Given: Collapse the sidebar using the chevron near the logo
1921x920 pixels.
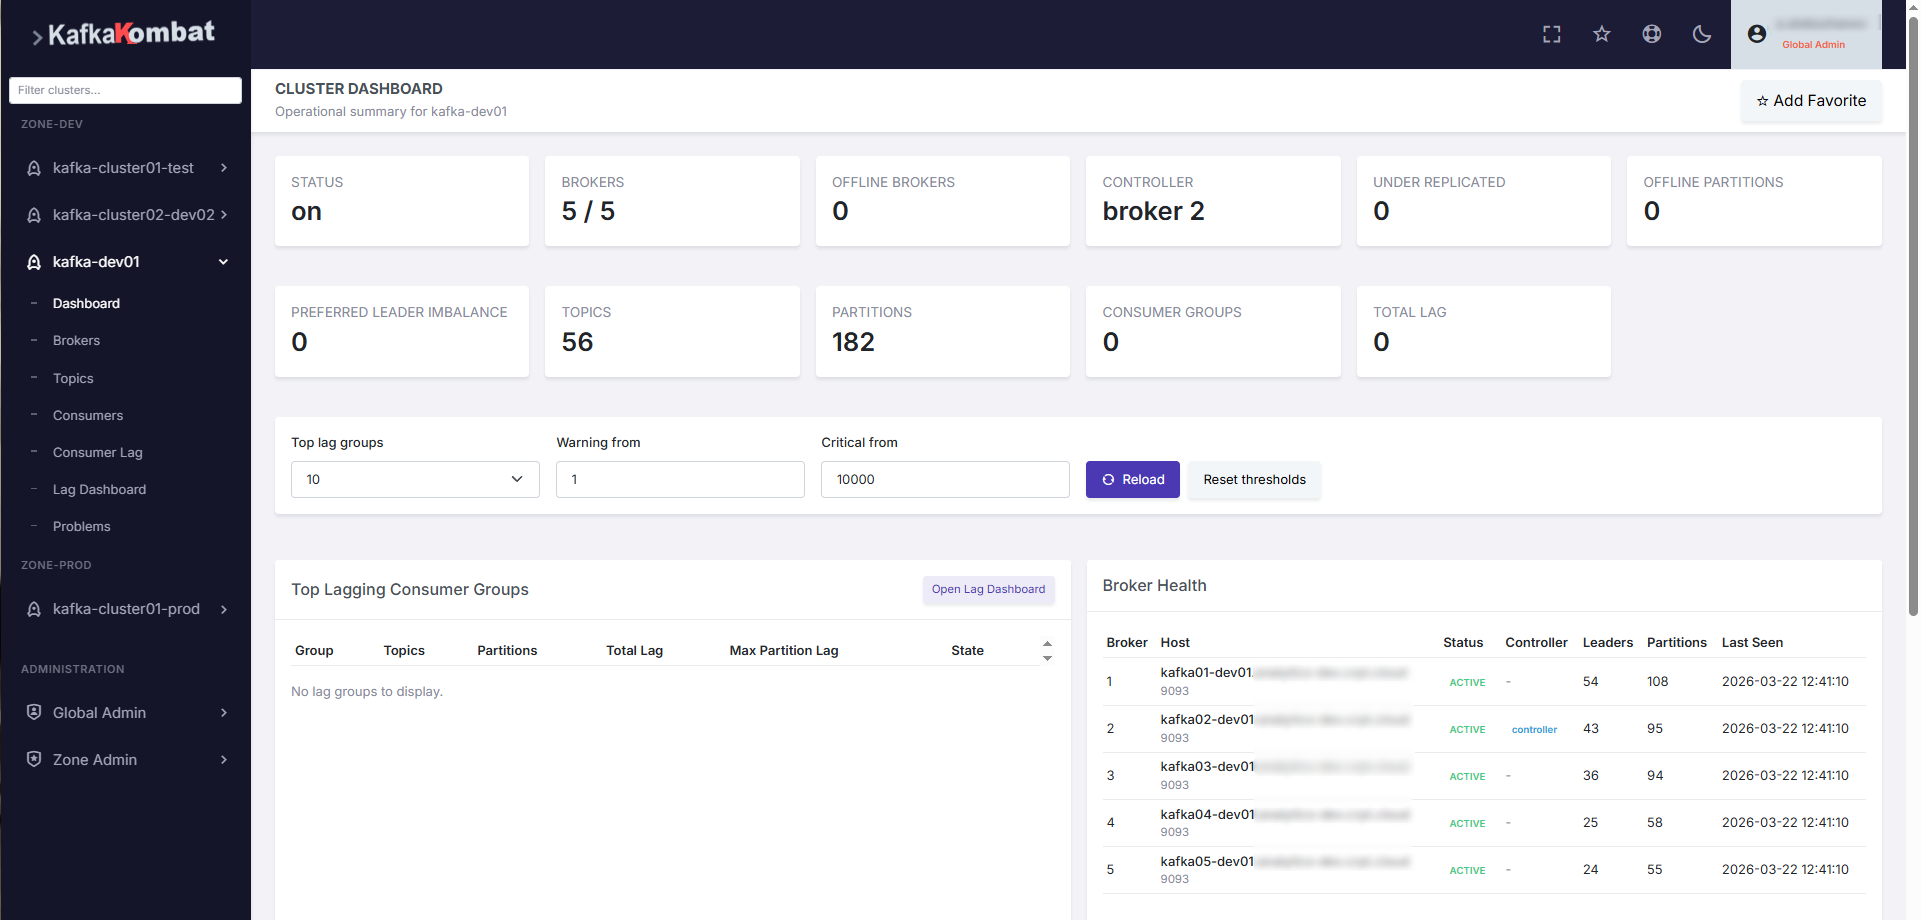Looking at the screenshot, I should point(37,35).
